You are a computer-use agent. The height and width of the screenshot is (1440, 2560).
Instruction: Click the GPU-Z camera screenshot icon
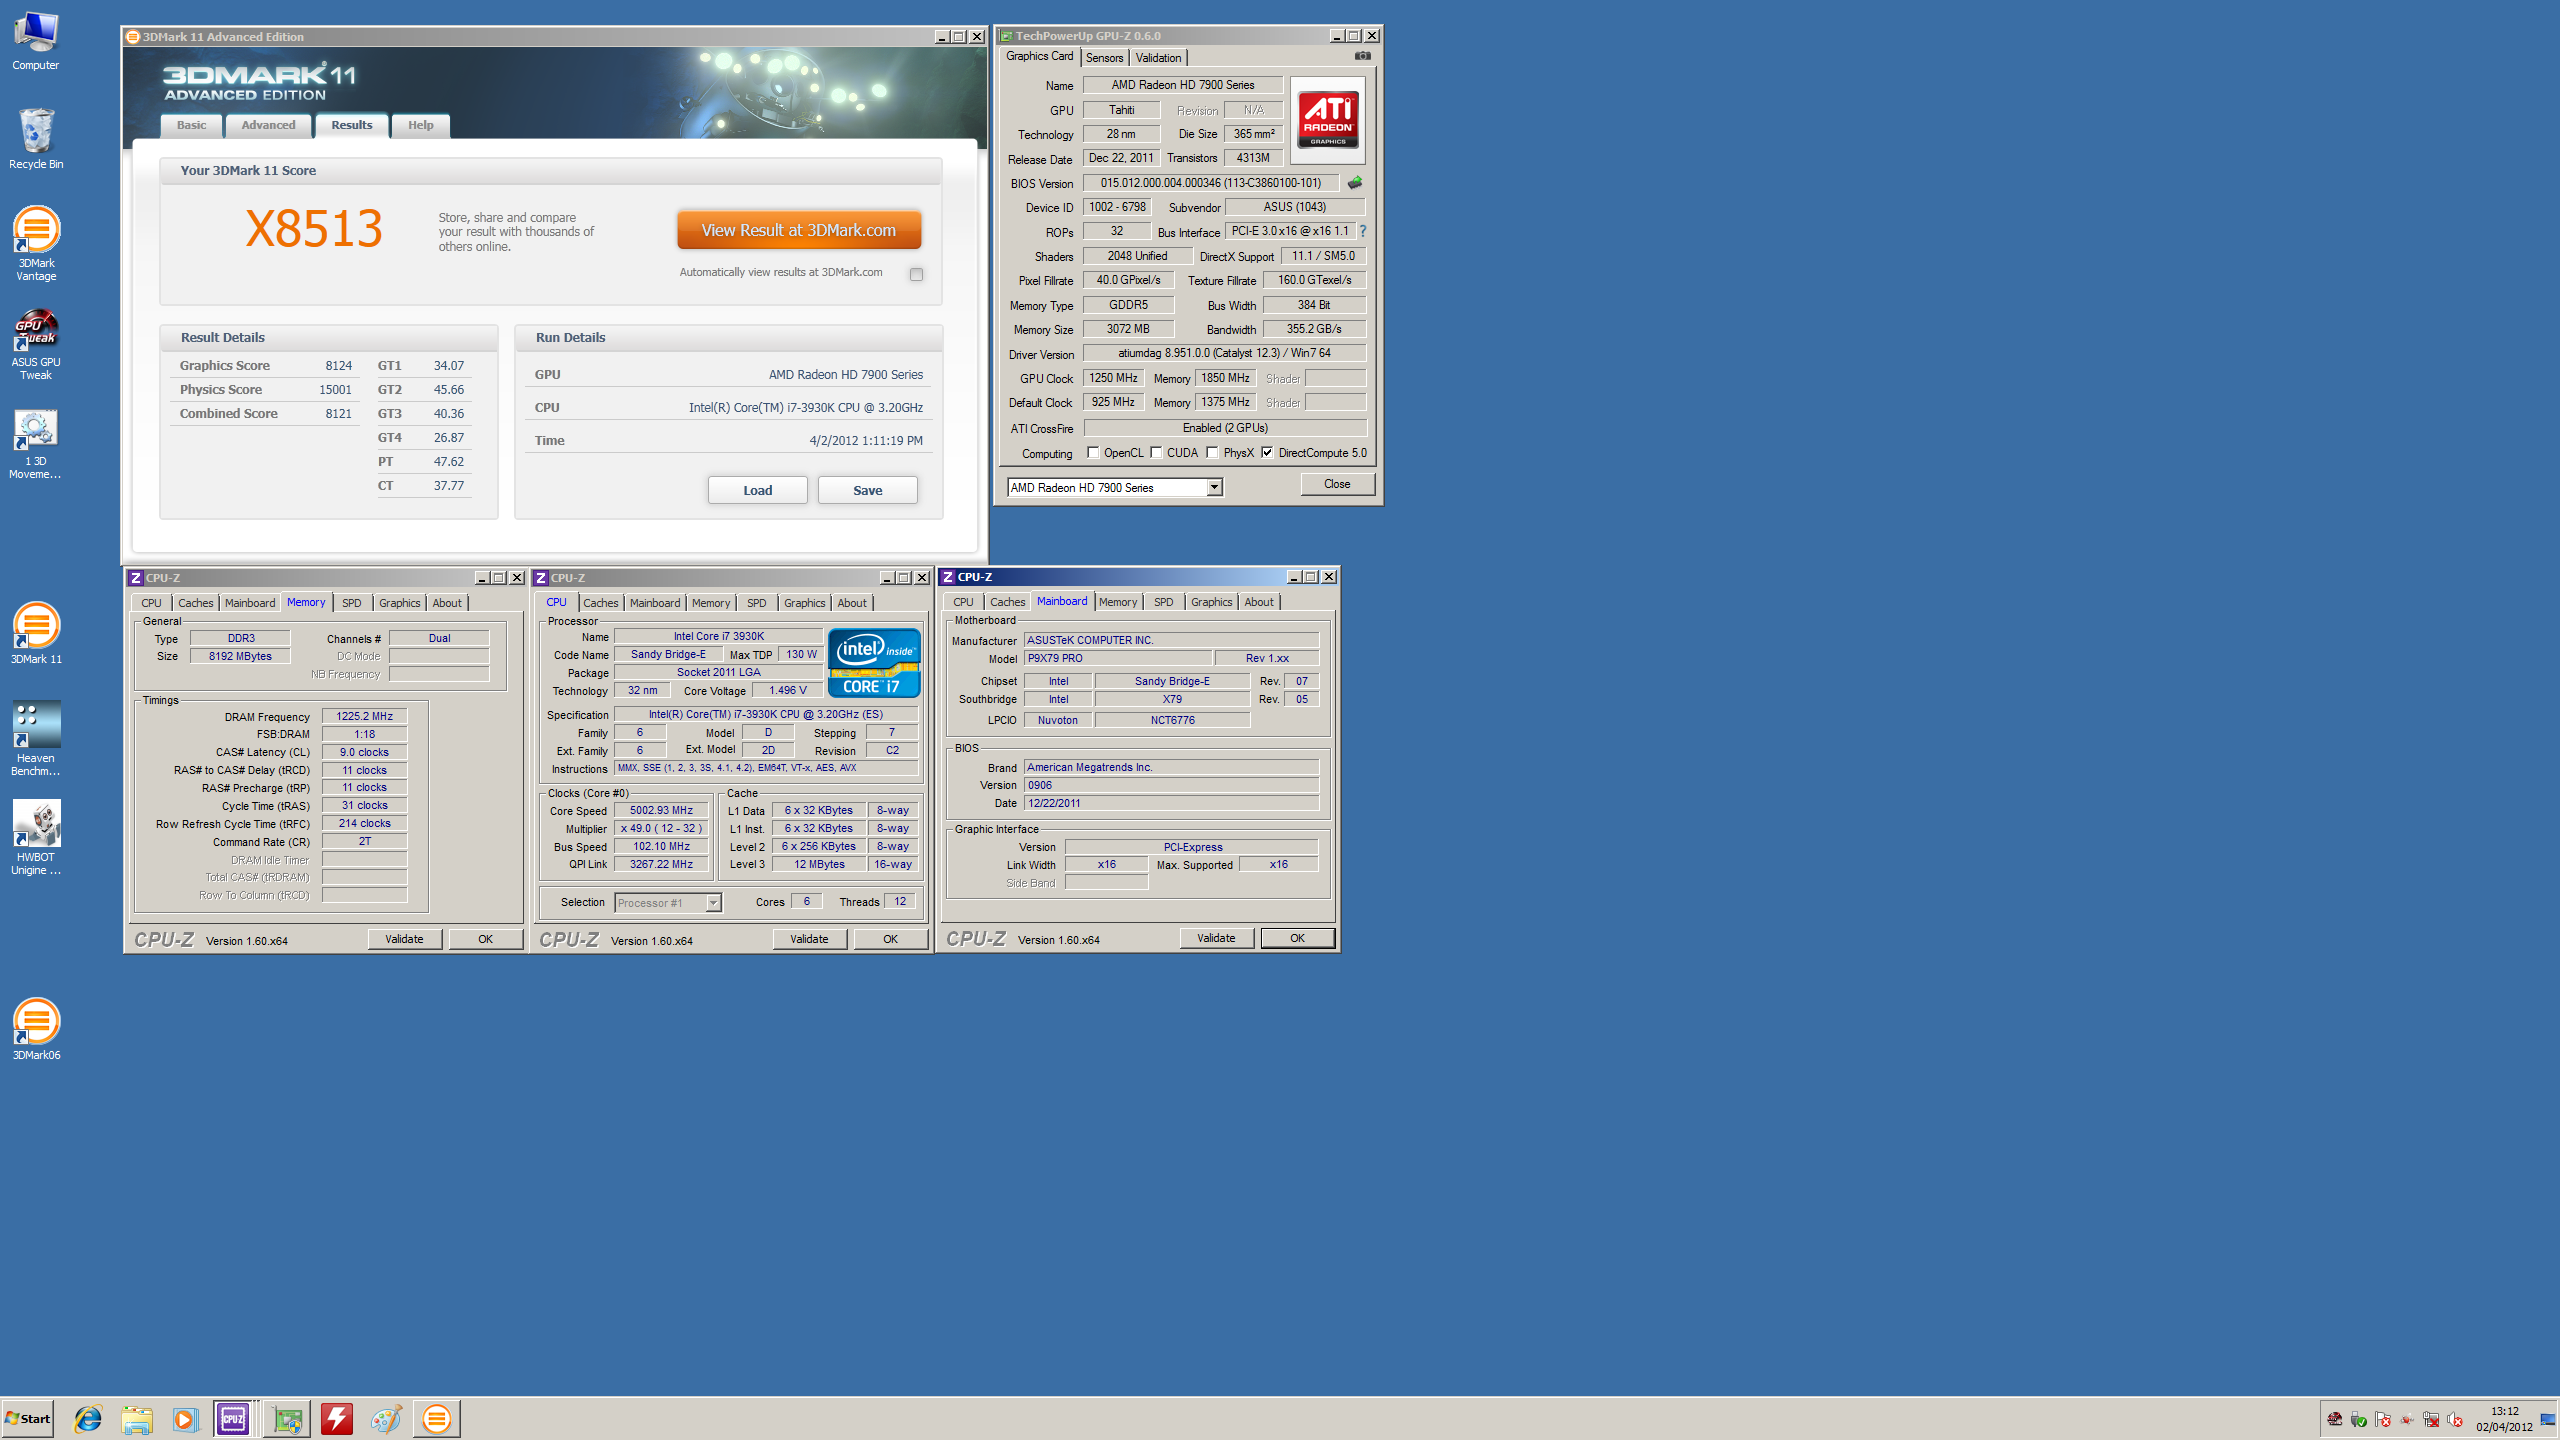pos(1362,56)
